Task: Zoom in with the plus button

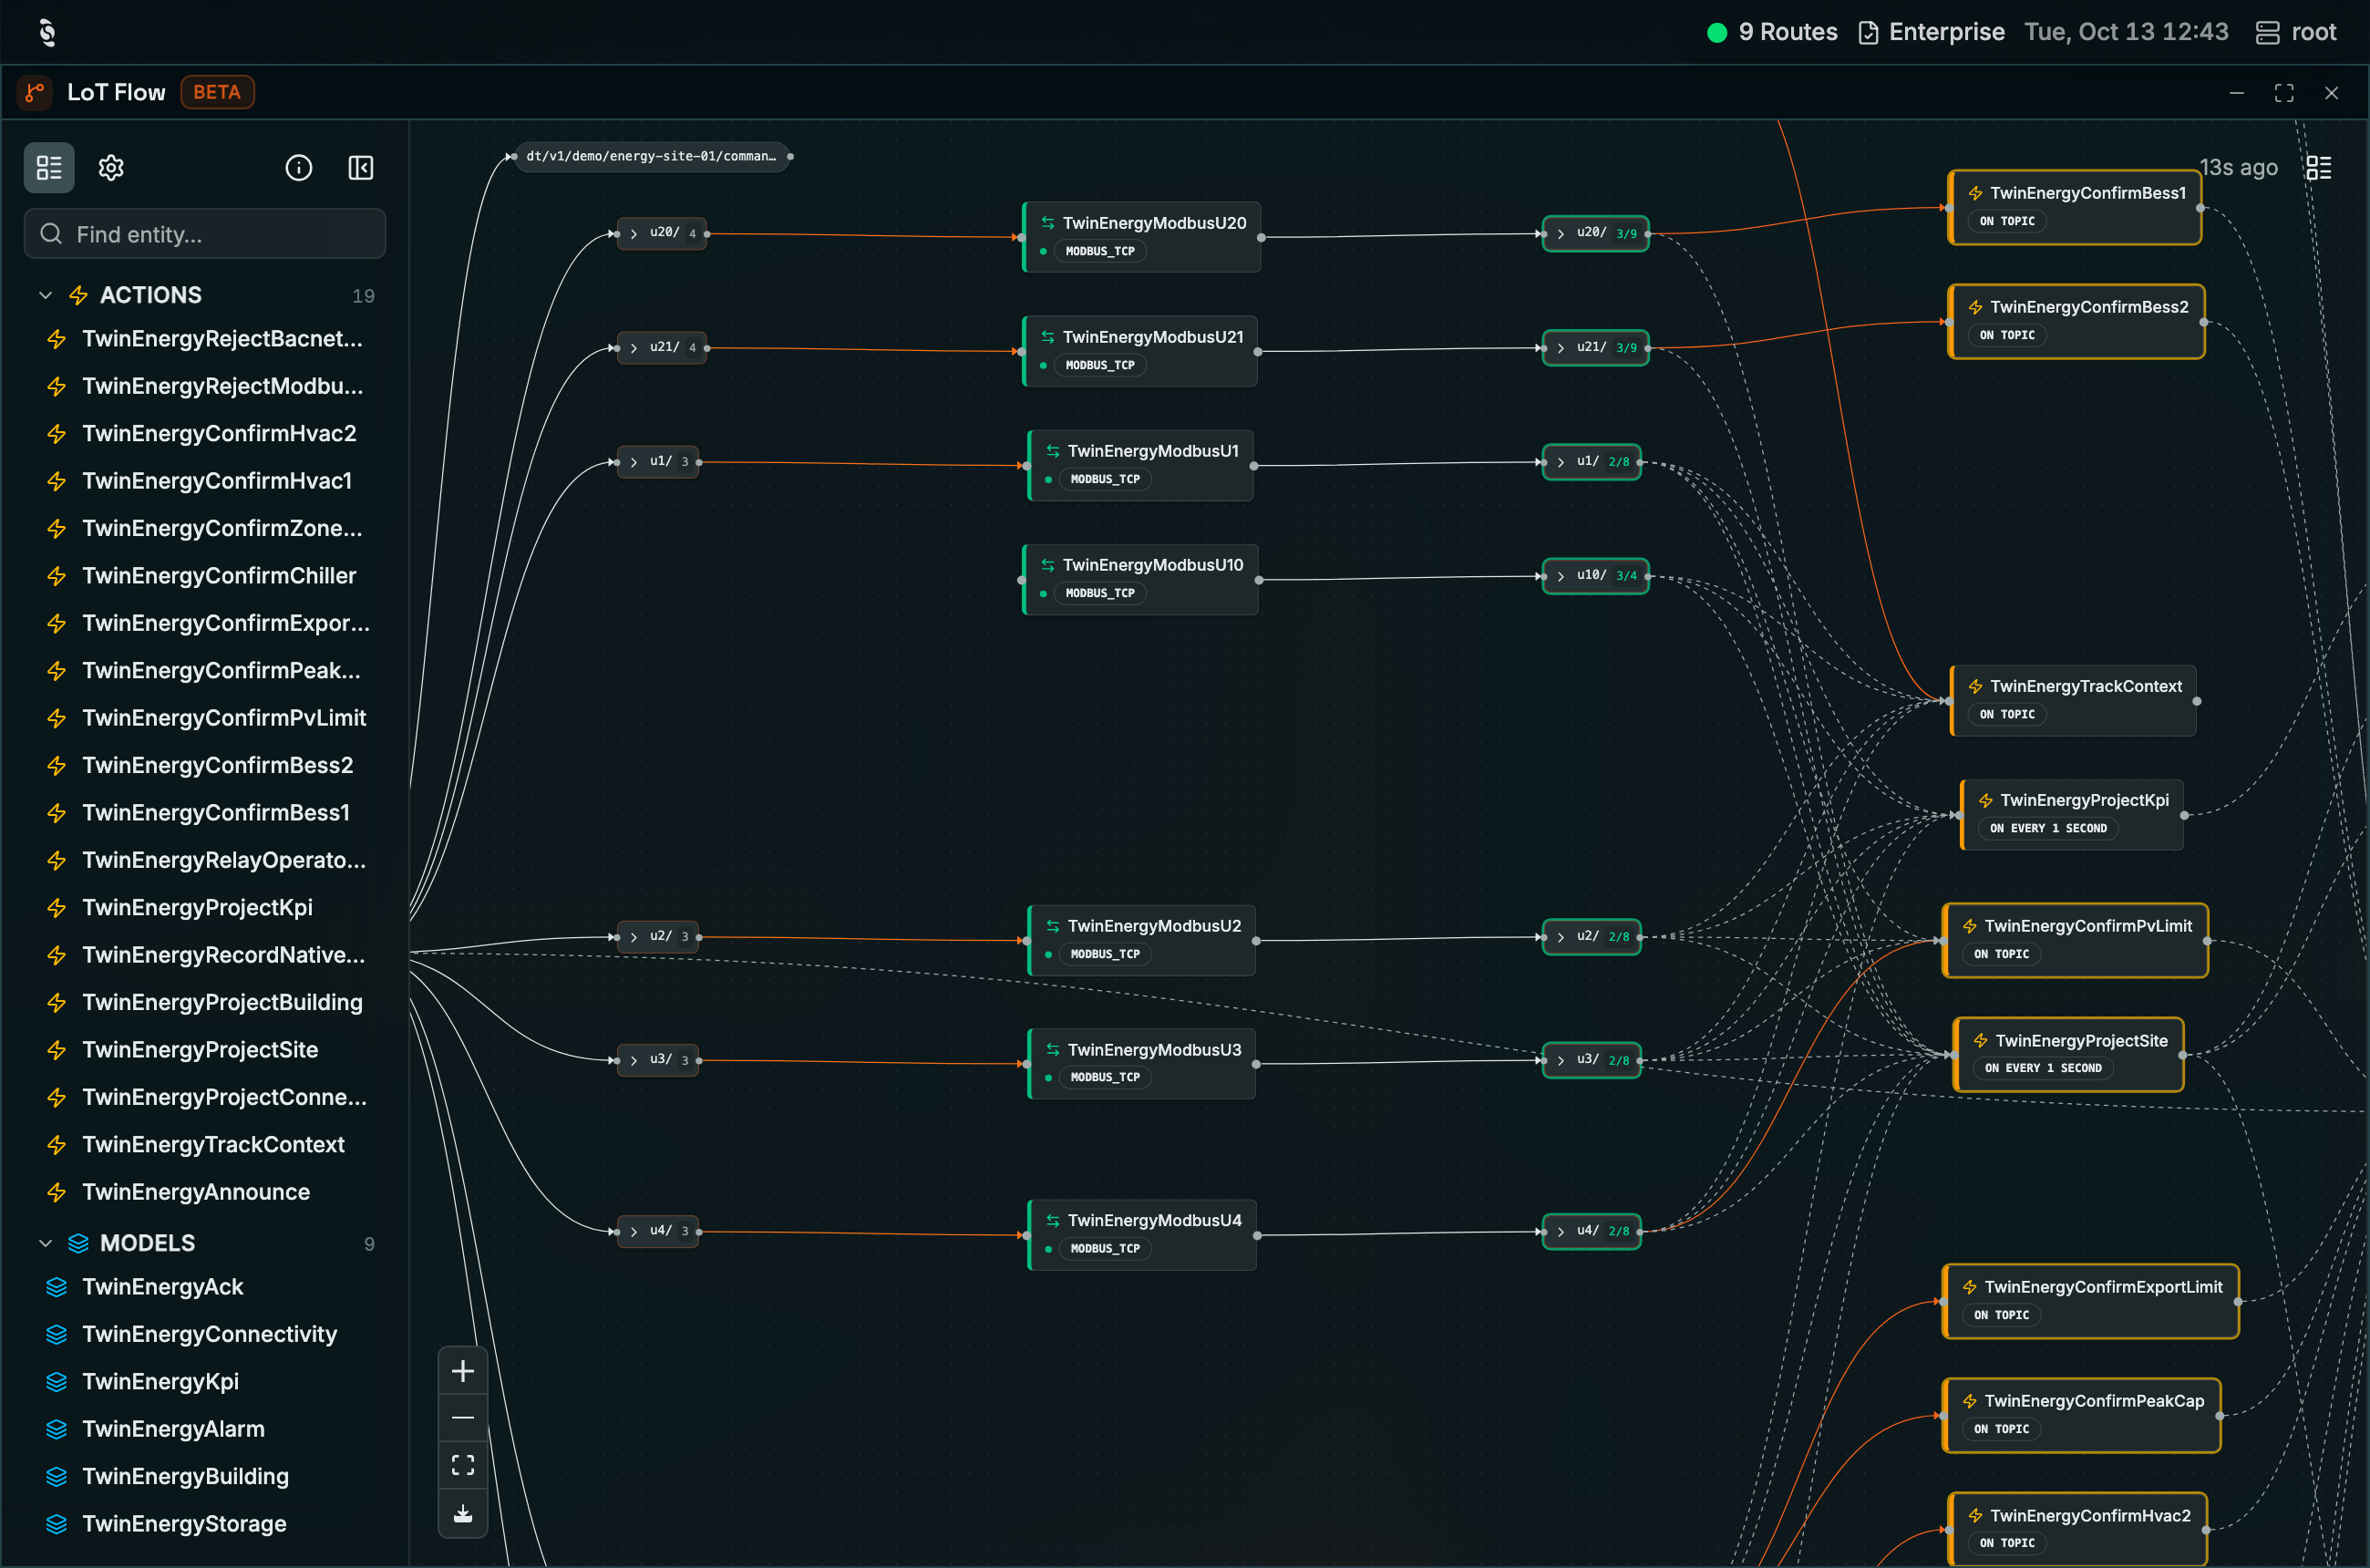Action: (x=463, y=1371)
